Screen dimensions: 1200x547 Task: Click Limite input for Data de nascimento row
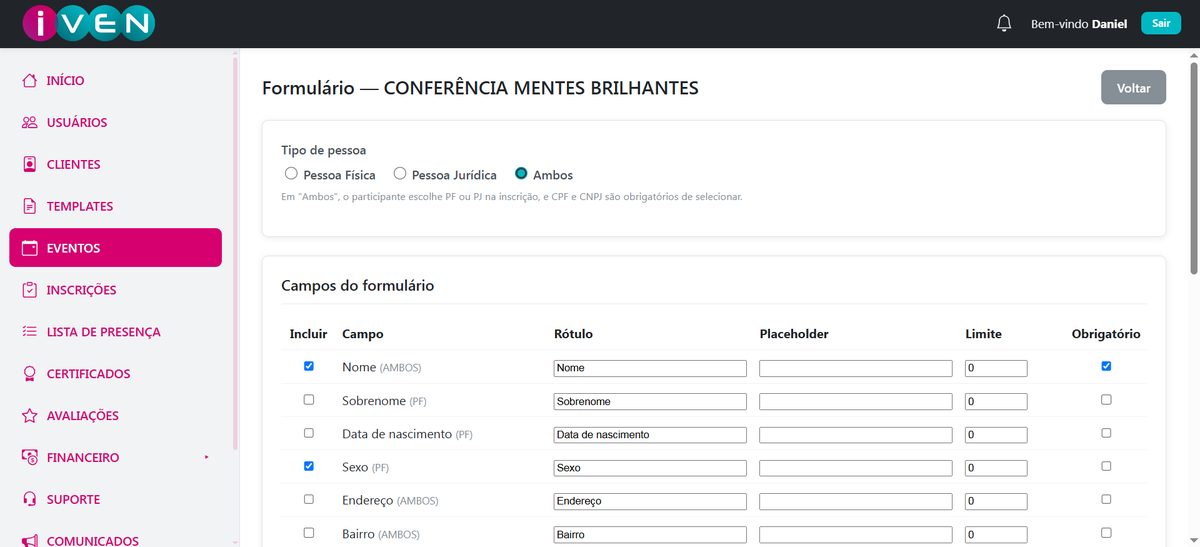click(996, 435)
